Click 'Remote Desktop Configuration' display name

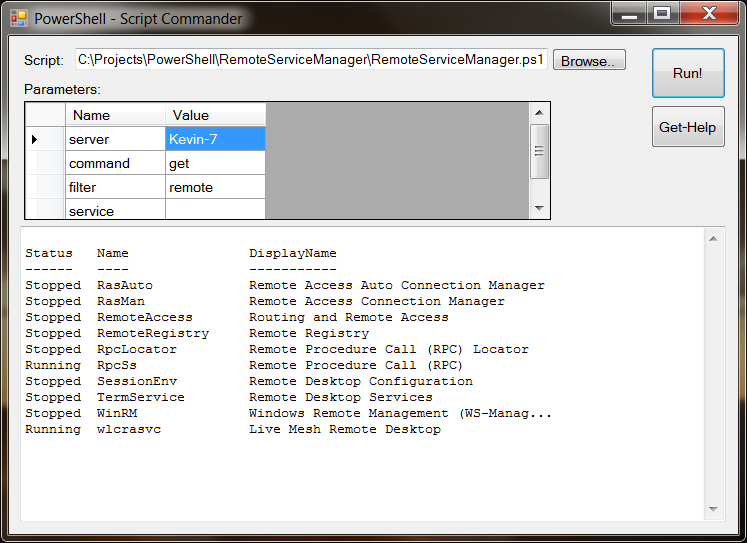click(361, 381)
